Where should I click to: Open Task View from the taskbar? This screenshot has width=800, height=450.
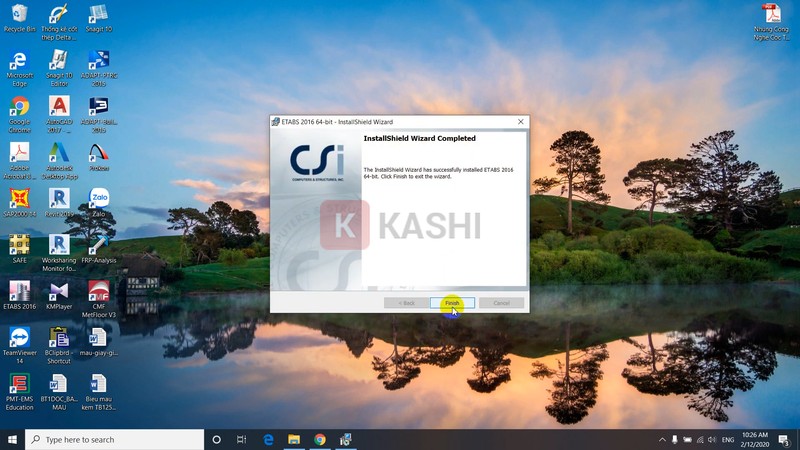[x=242, y=439]
